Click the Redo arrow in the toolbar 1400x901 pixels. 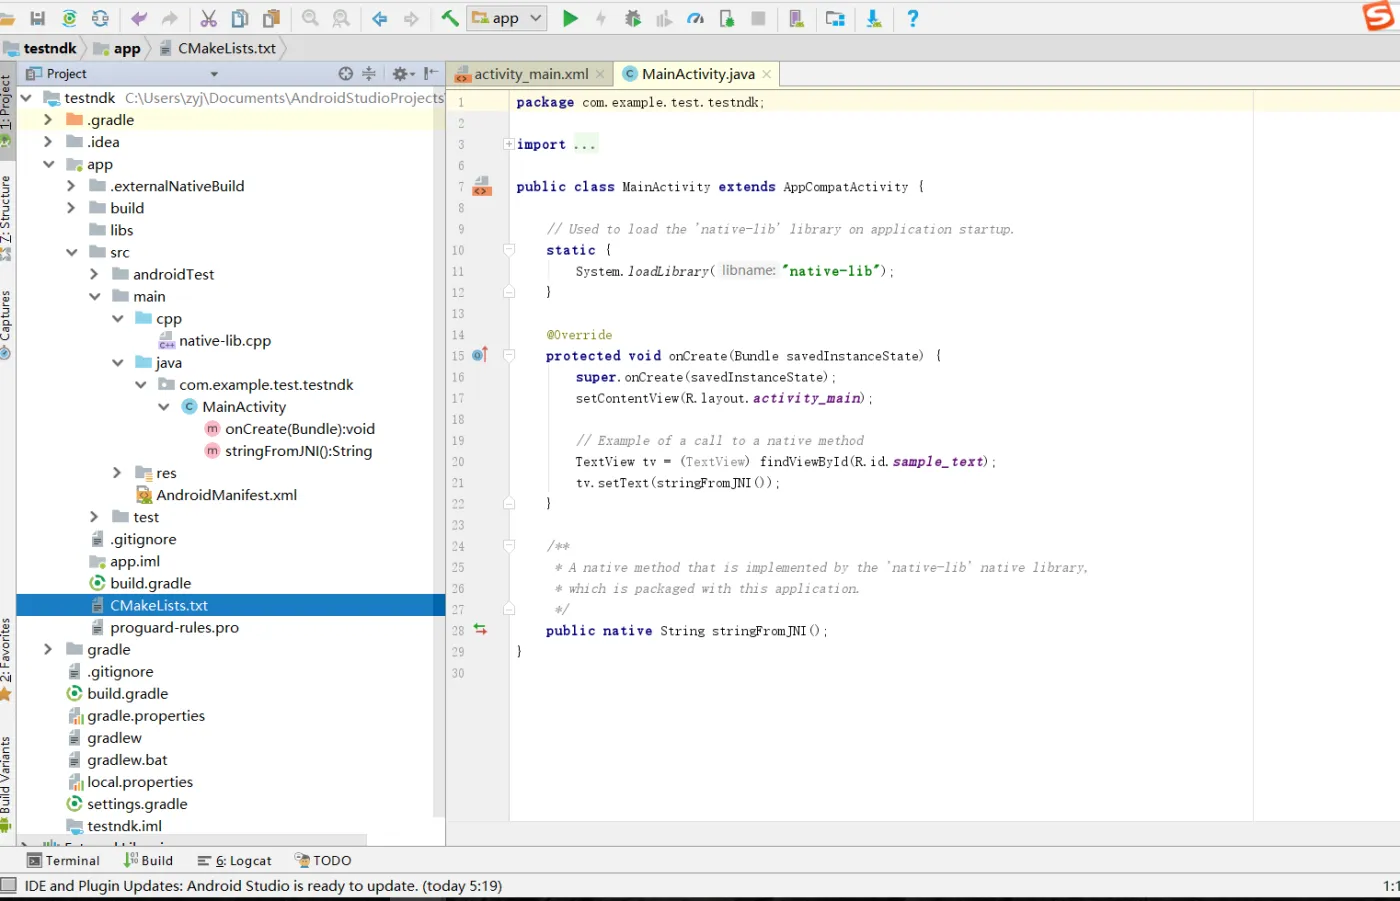tap(170, 18)
